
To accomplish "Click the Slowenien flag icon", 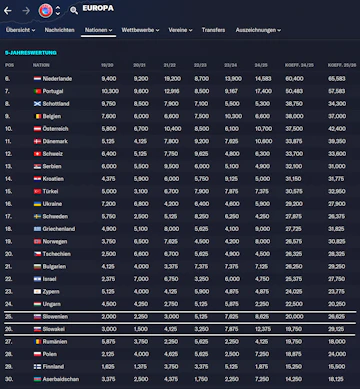I will click(37, 317).
